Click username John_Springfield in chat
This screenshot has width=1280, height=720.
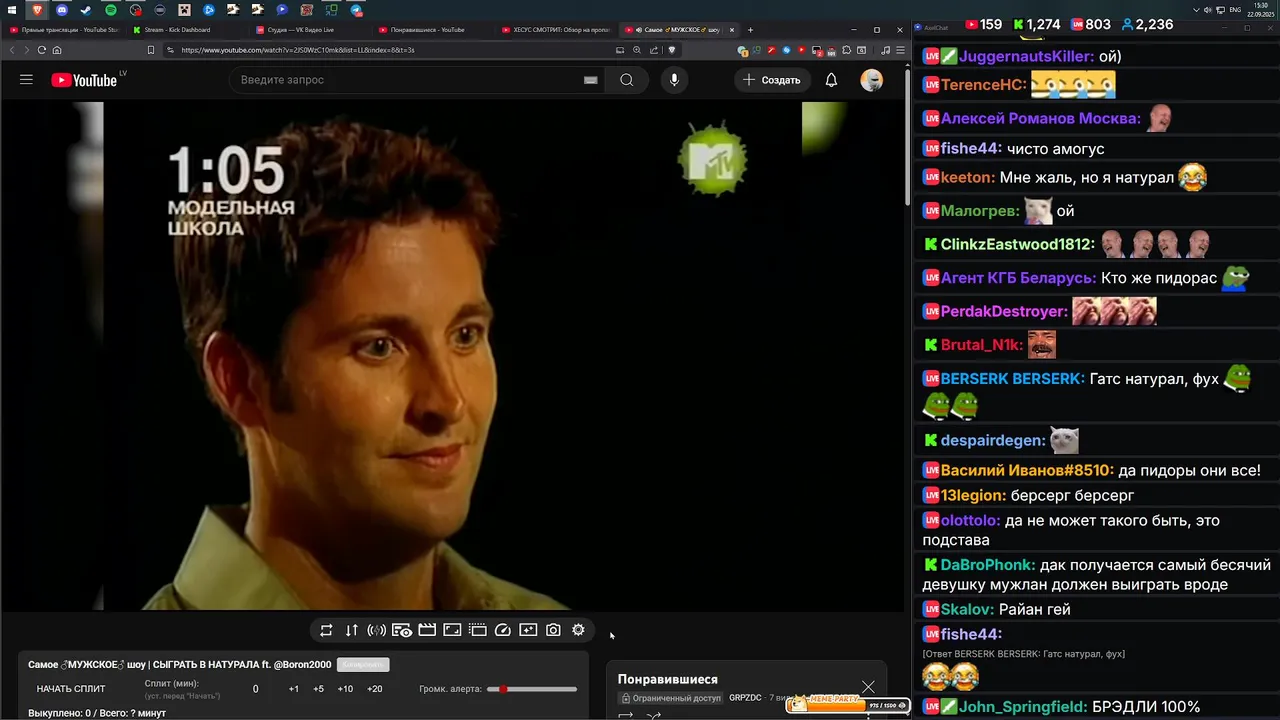[1022, 706]
